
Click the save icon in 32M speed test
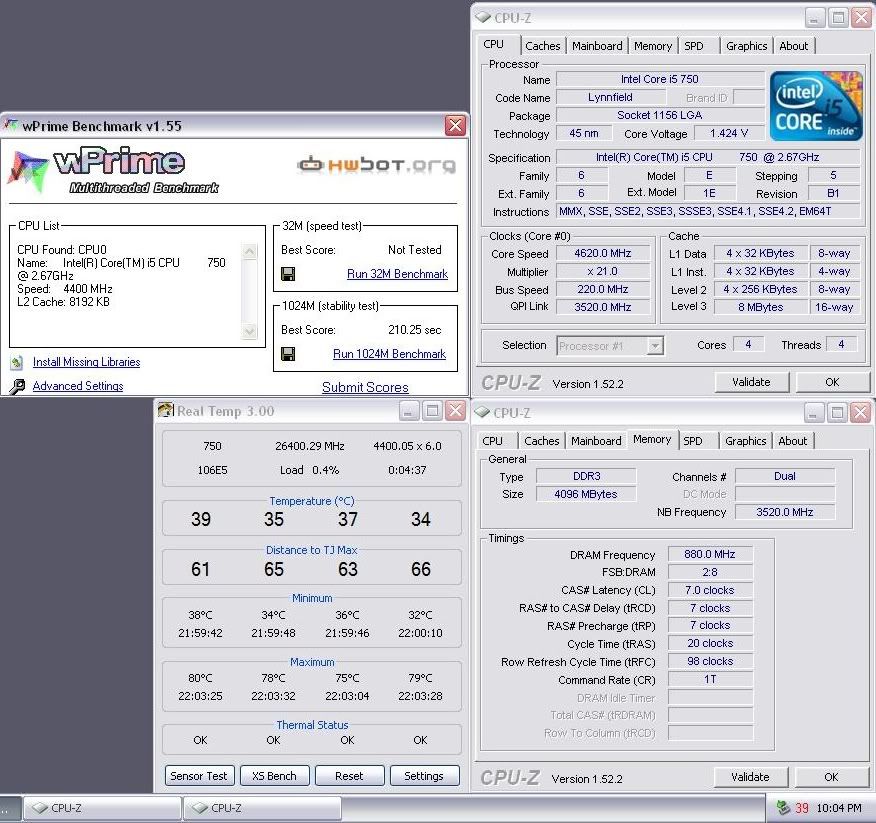pyautogui.click(x=288, y=274)
